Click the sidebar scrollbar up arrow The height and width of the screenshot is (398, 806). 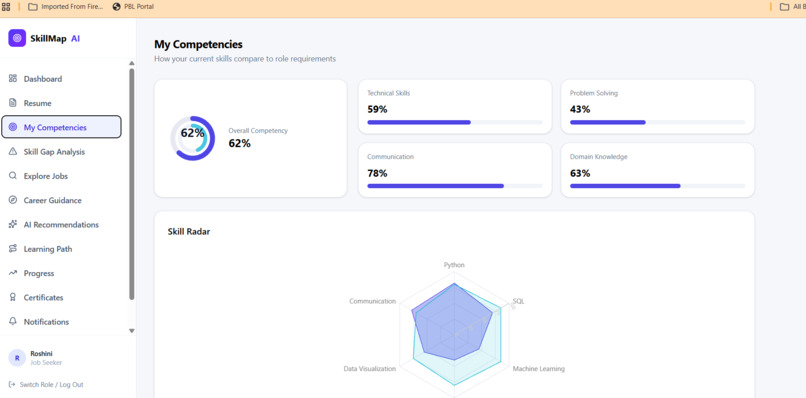[x=132, y=63]
